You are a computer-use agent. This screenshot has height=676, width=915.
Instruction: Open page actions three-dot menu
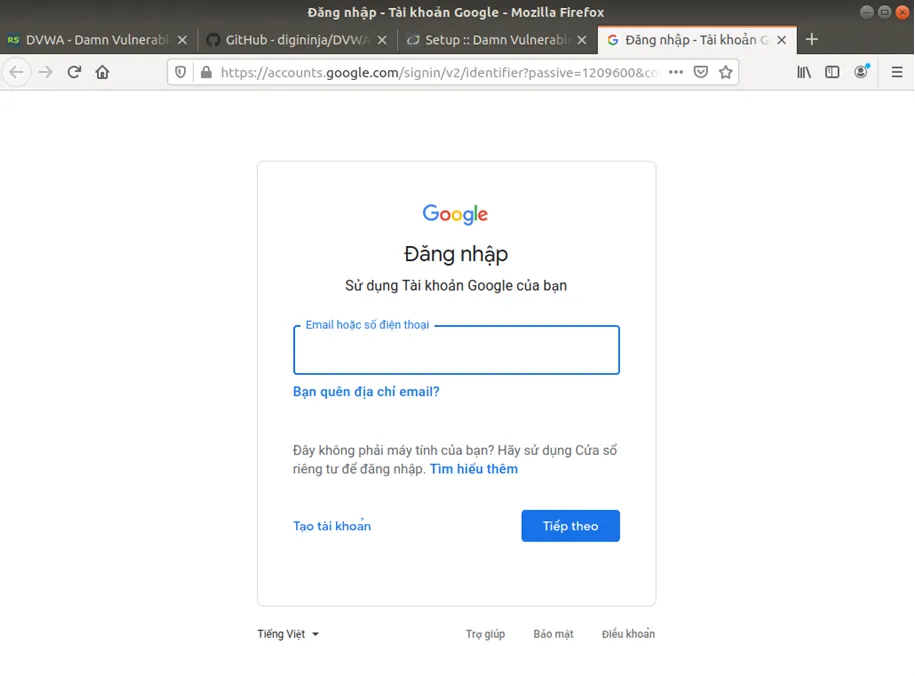coord(676,72)
